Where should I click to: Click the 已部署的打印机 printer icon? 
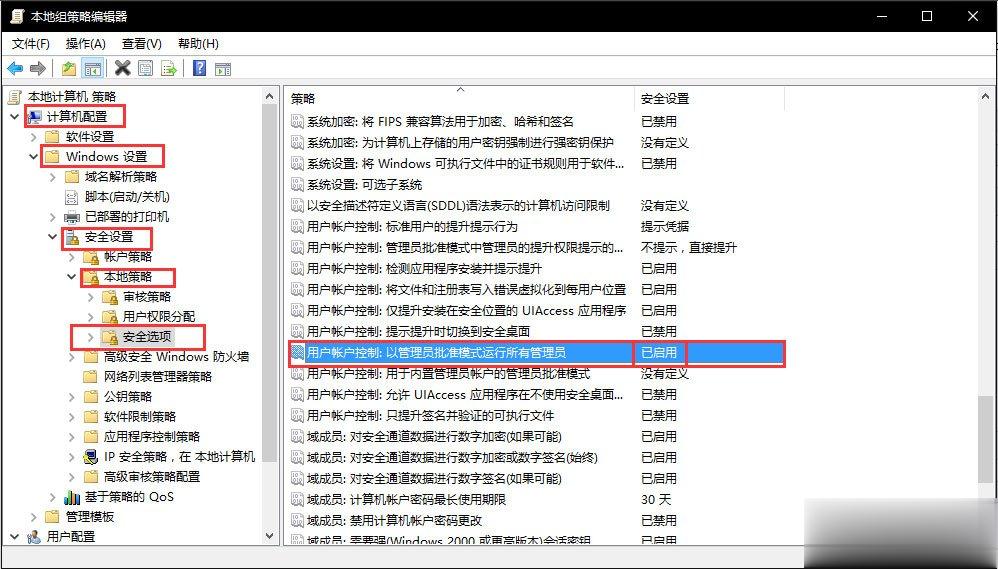point(72,216)
